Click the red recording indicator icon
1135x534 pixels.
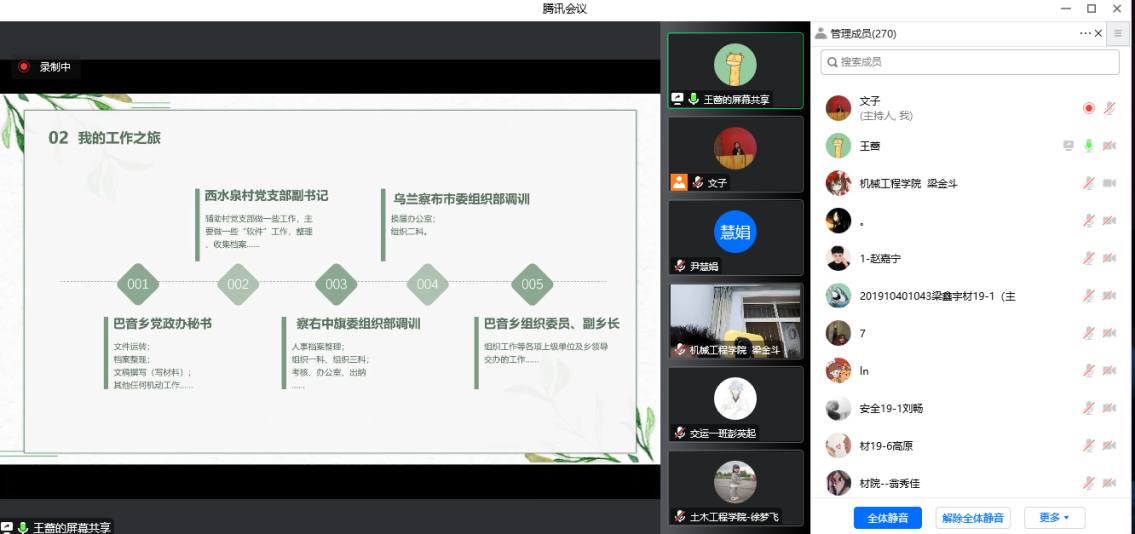click(x=24, y=67)
